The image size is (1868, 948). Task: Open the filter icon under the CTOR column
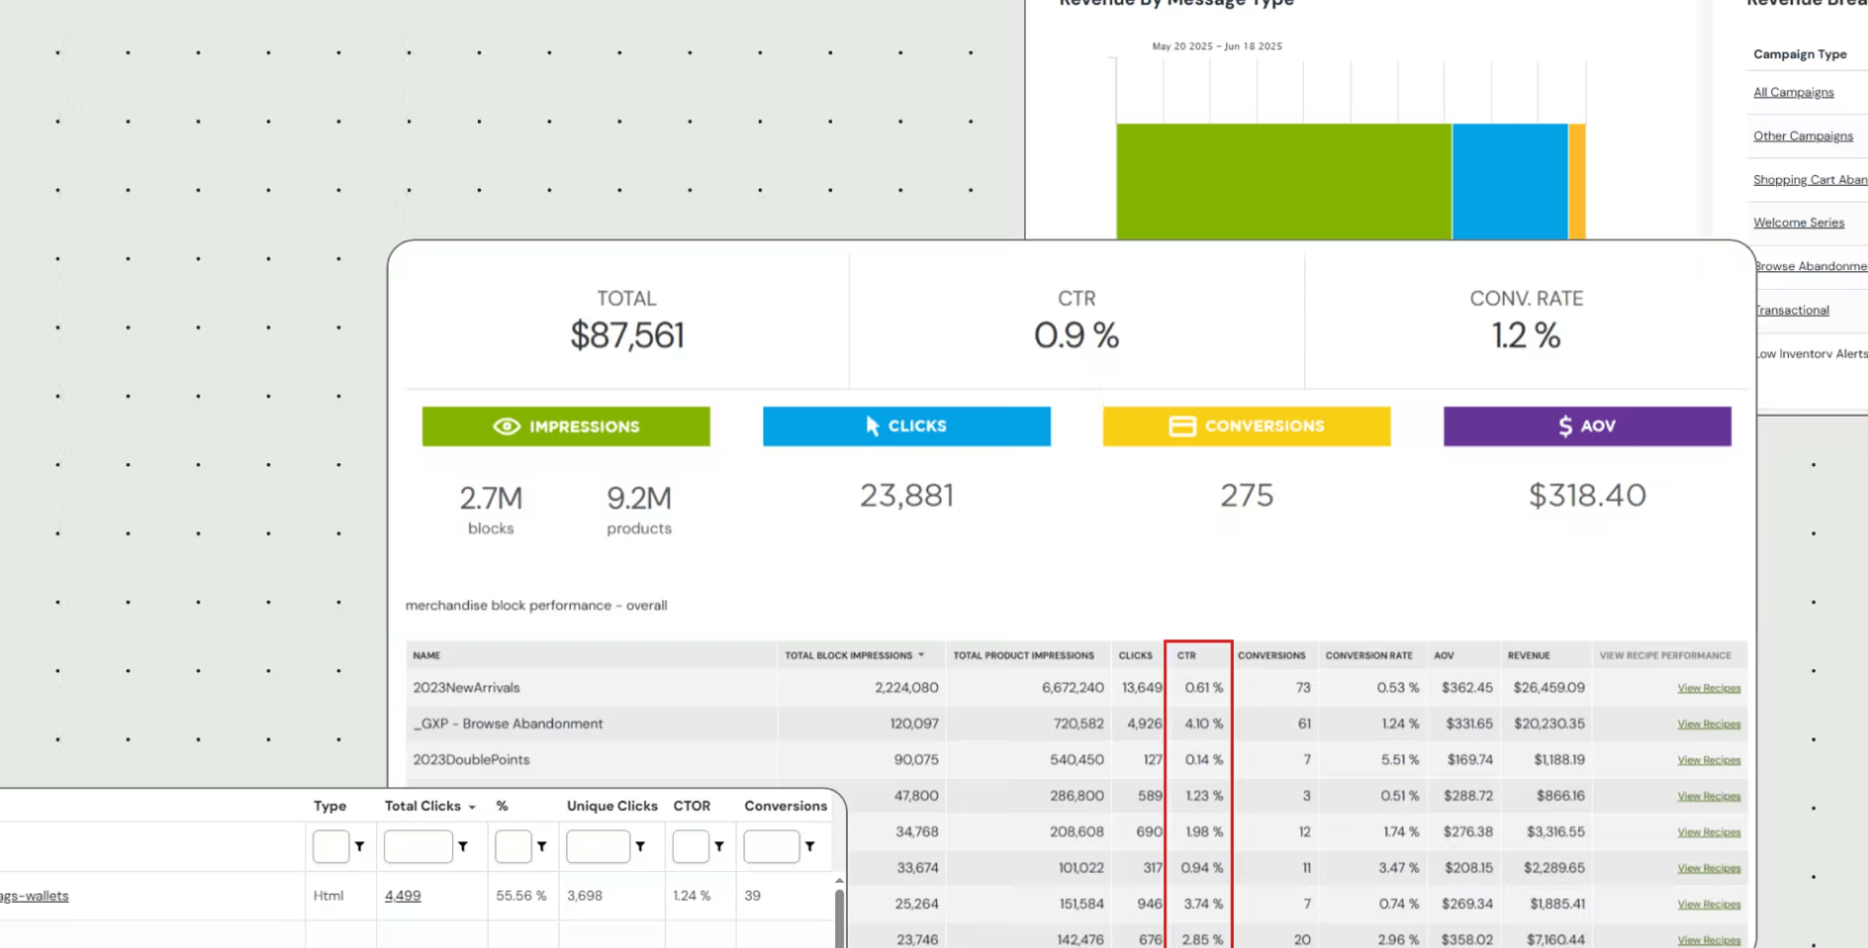click(x=719, y=847)
